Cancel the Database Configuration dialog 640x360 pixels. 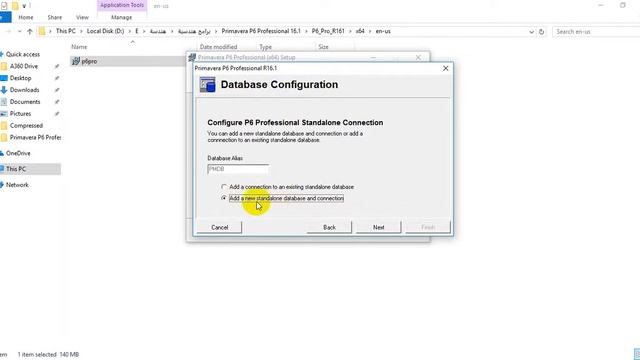point(219,227)
